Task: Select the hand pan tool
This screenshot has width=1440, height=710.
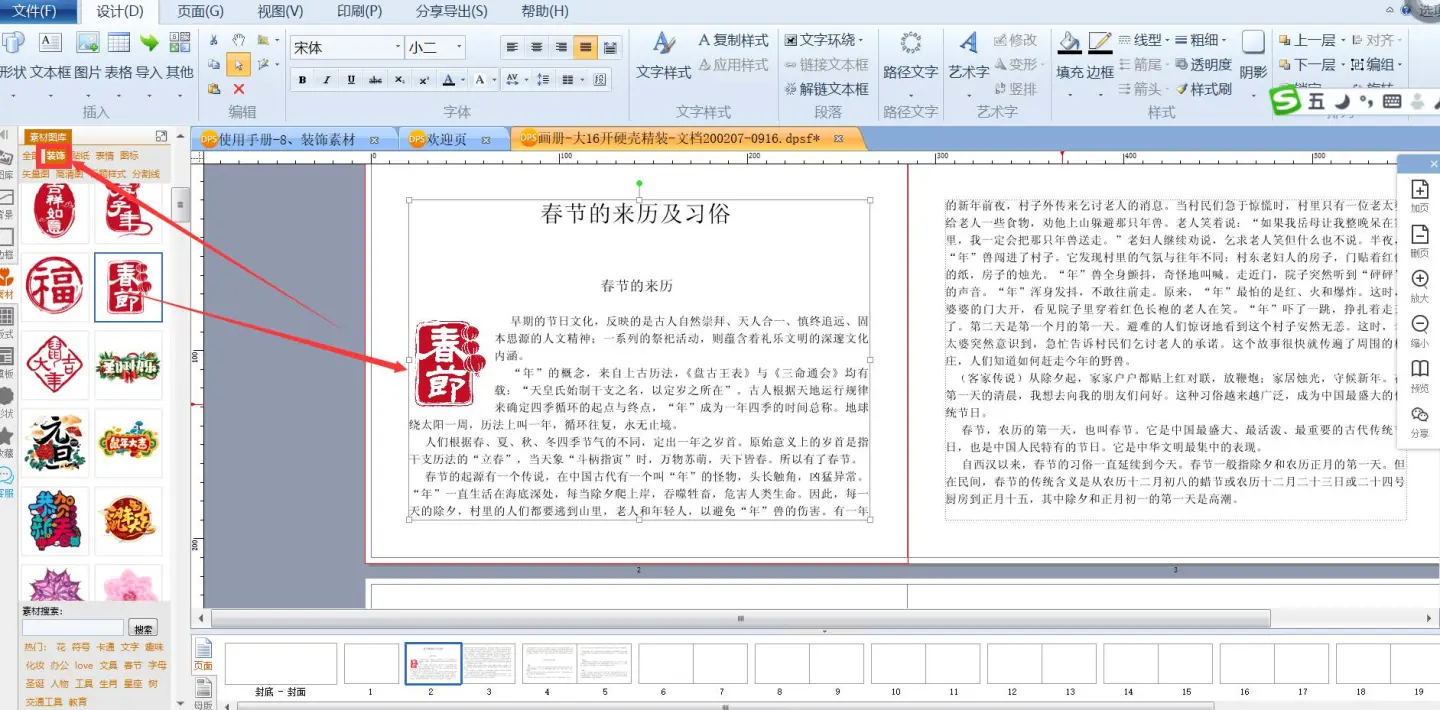Action: coord(238,40)
